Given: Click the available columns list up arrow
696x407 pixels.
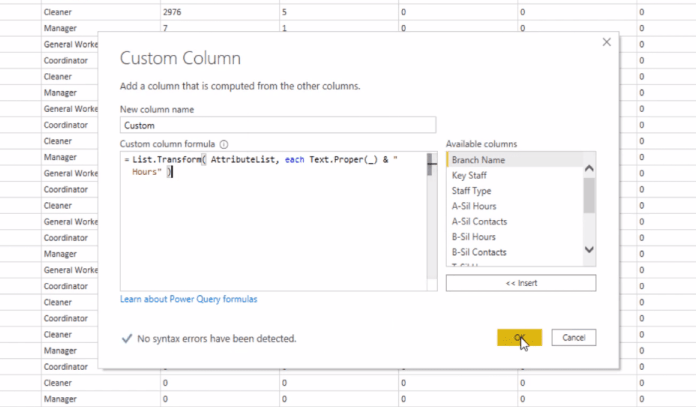Looking at the screenshot, I should tap(589, 168).
